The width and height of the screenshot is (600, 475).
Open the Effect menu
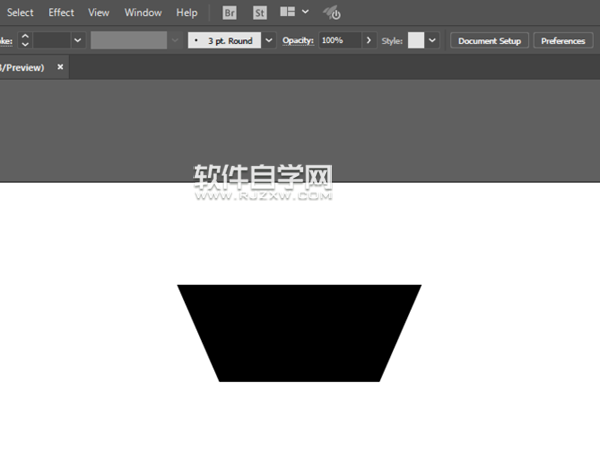(x=61, y=13)
